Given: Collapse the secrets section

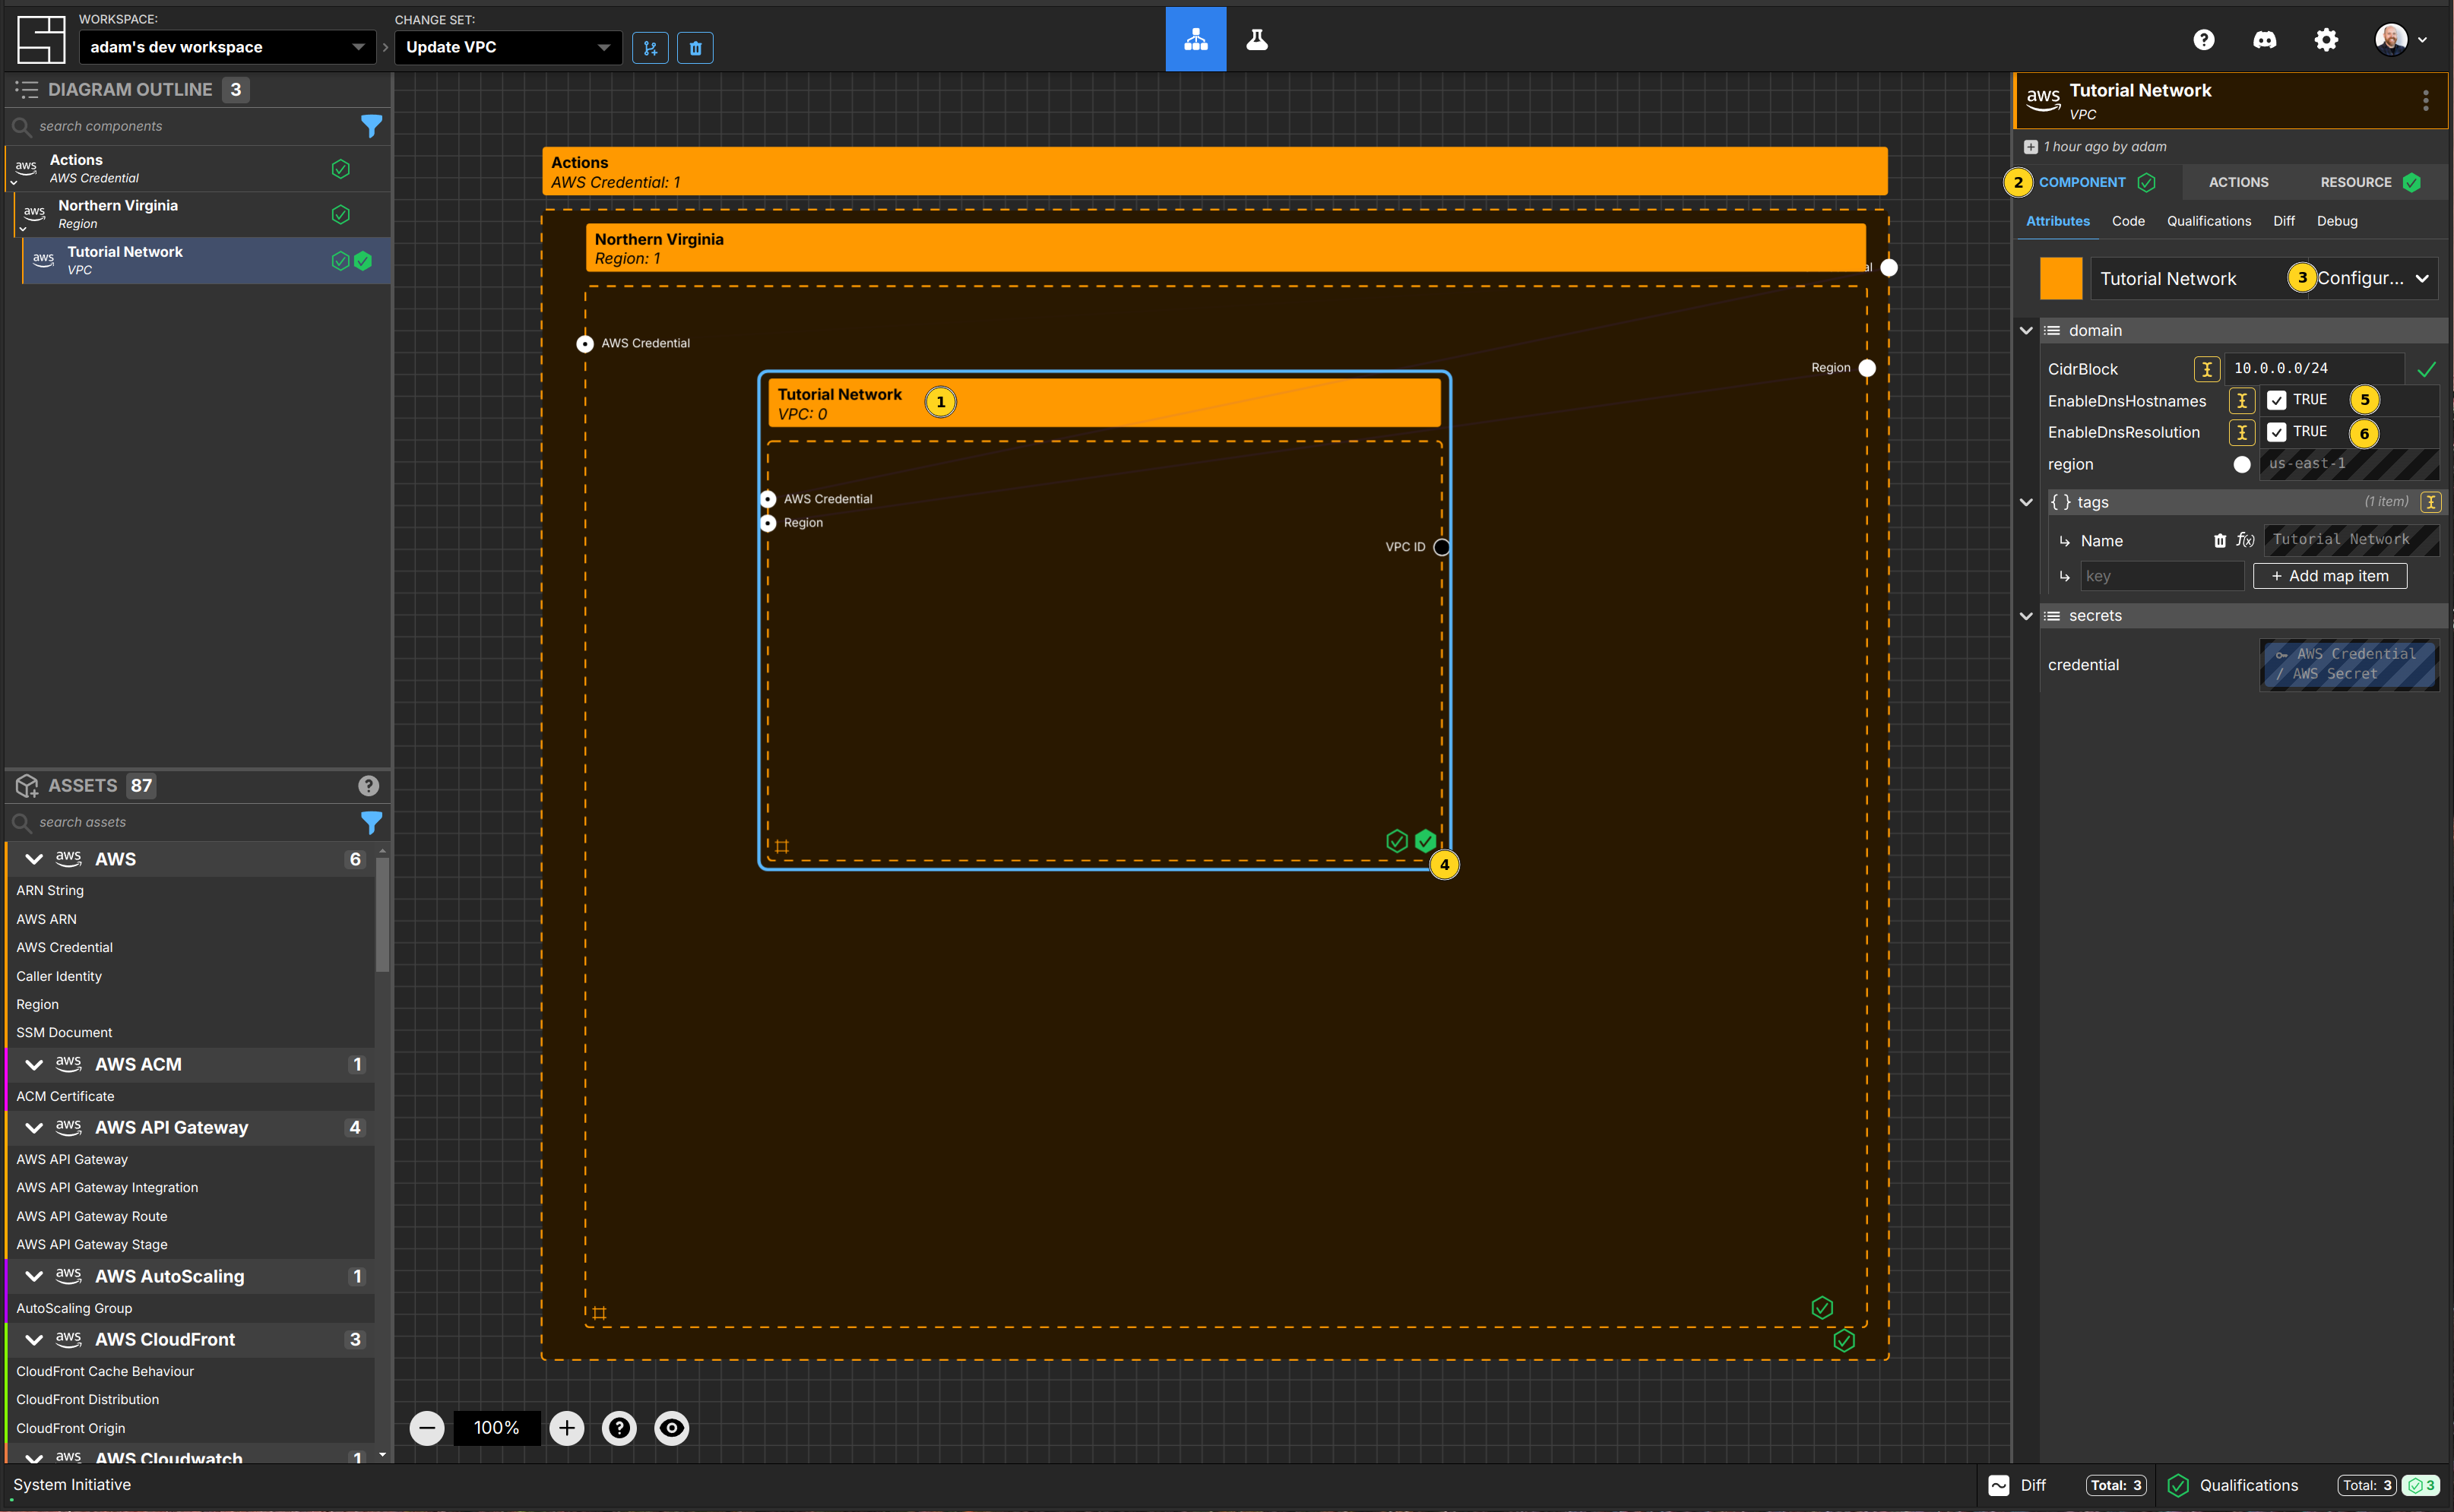Looking at the screenshot, I should click(2026, 616).
